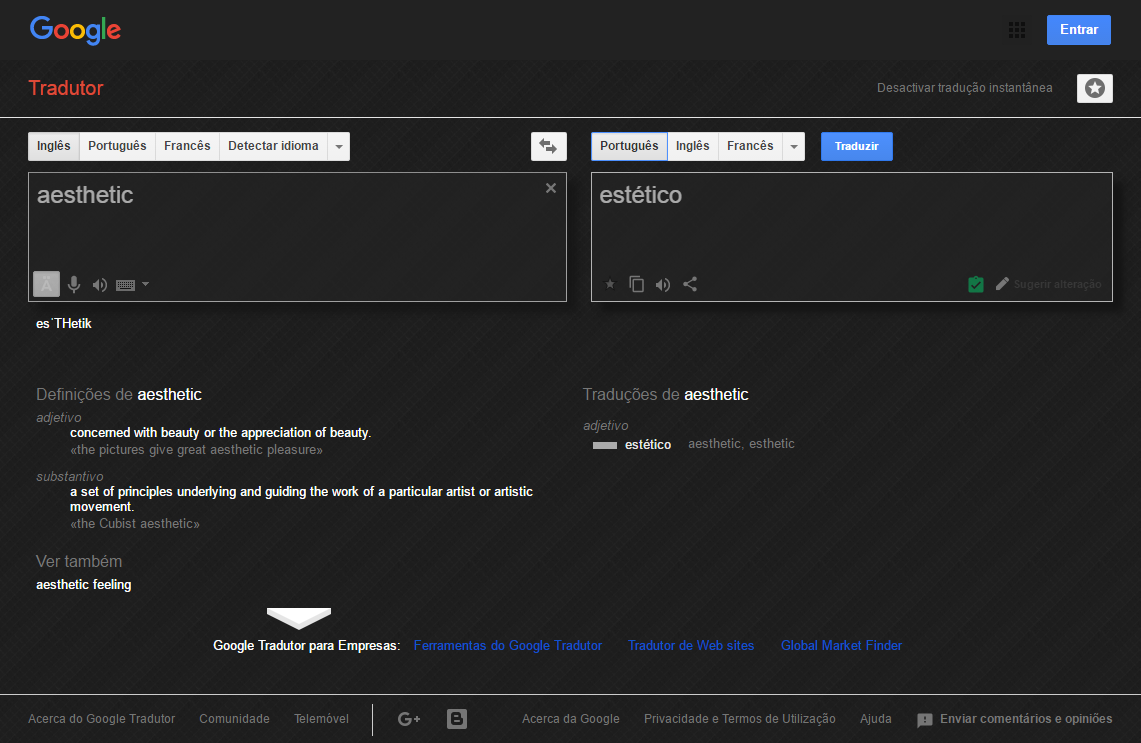Image resolution: width=1141 pixels, height=743 pixels.
Task: Click Sugerir alteração pencil link
Action: [x=1049, y=284]
